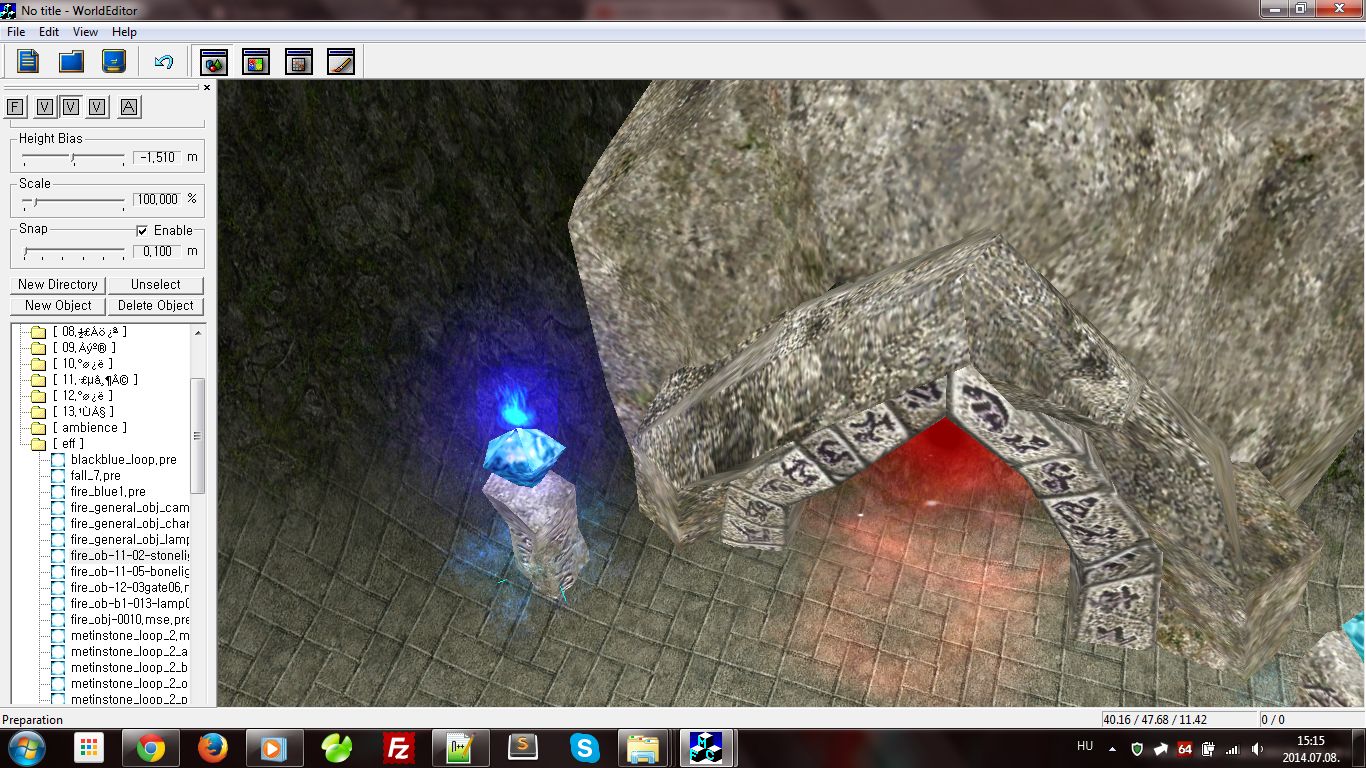Open FileZilla from the taskbar
Viewport: 1366px width, 768px height.
(x=398, y=748)
